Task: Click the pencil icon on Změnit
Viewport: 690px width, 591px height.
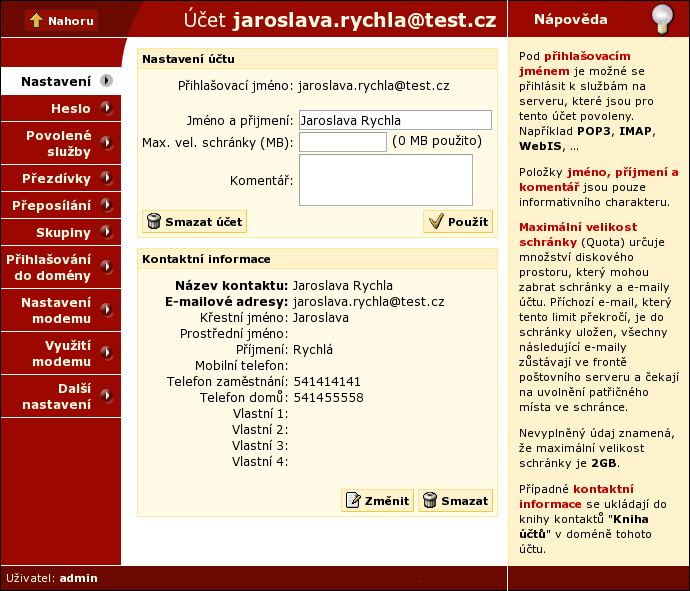Action: (352, 501)
